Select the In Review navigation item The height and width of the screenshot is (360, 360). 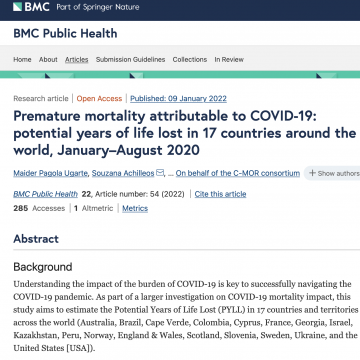pos(229,59)
